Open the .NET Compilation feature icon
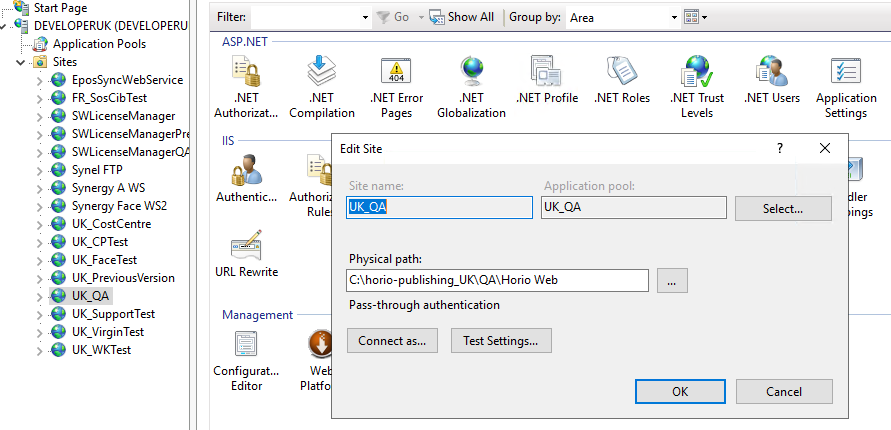This screenshot has height=430, width=891. [x=322, y=71]
